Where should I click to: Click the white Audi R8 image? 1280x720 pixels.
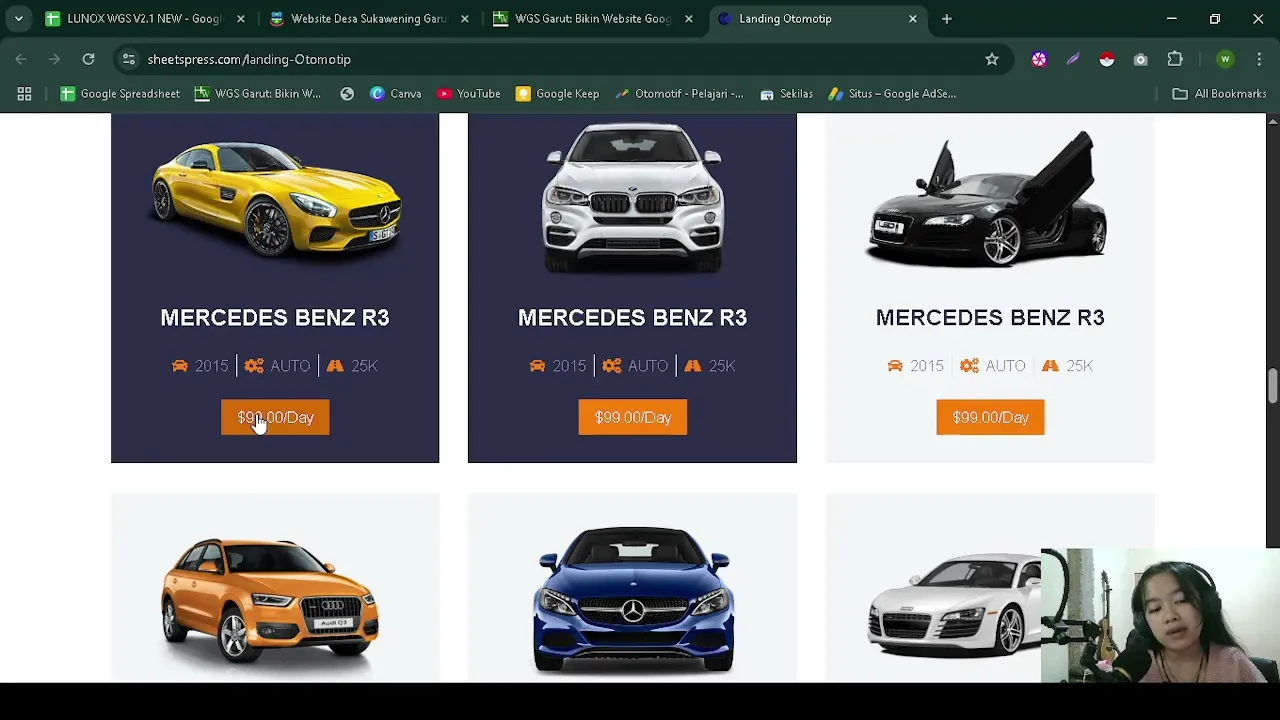tap(955, 607)
